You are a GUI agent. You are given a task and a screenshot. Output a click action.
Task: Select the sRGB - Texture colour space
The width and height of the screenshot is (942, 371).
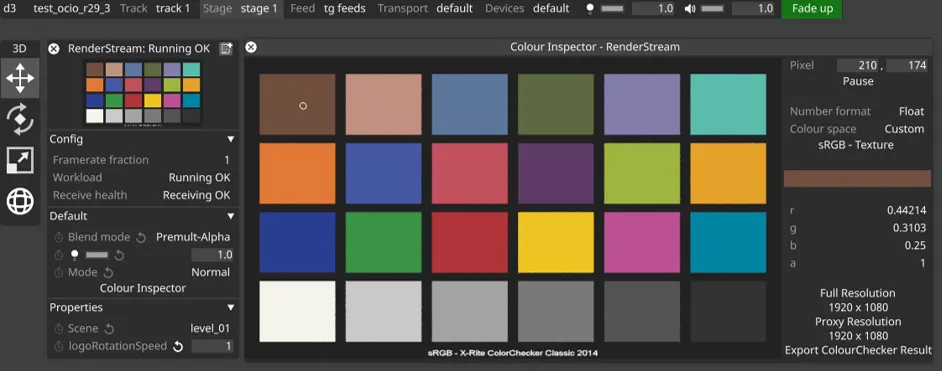pos(857,145)
